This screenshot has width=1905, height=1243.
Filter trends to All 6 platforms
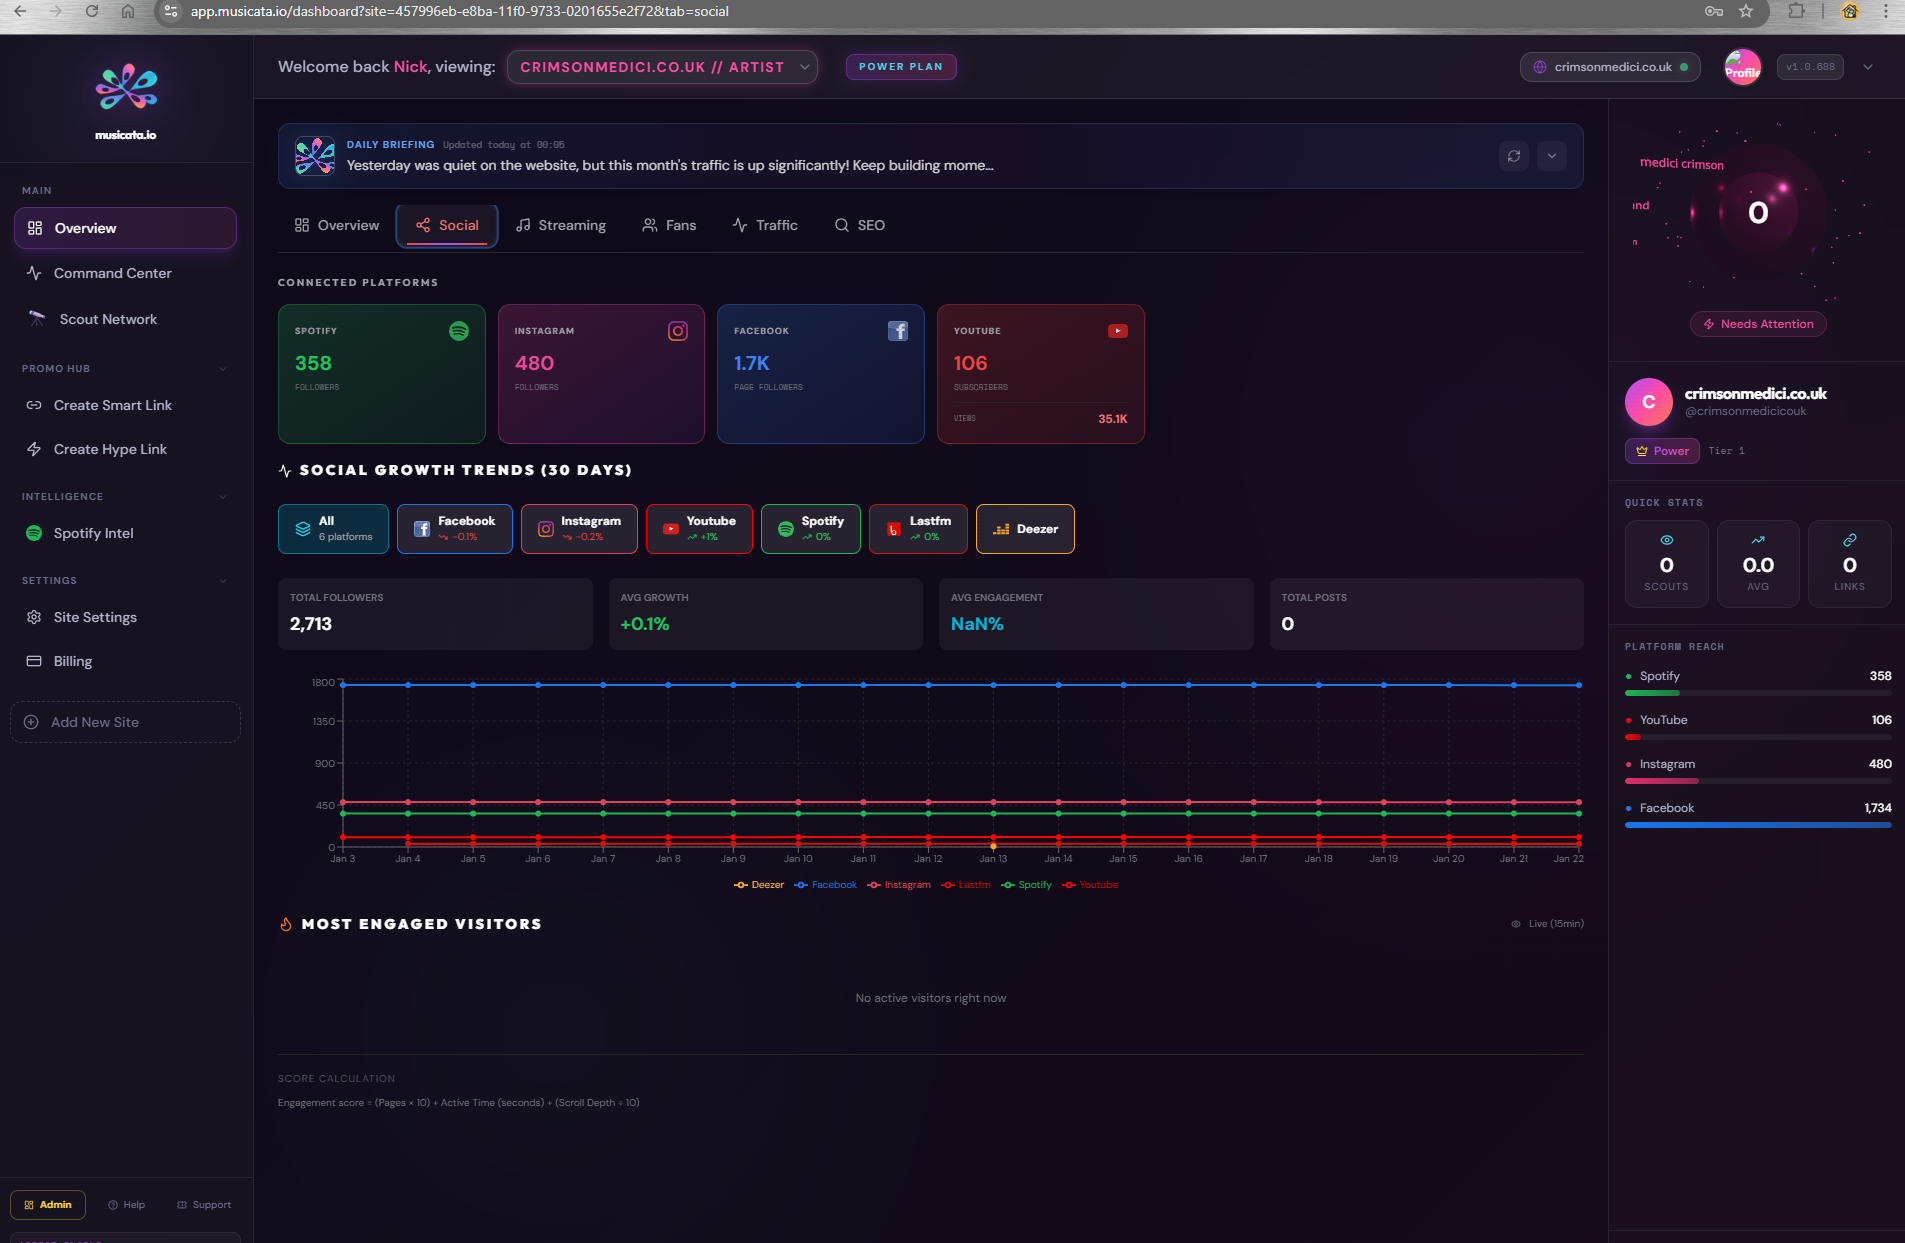[x=333, y=529]
